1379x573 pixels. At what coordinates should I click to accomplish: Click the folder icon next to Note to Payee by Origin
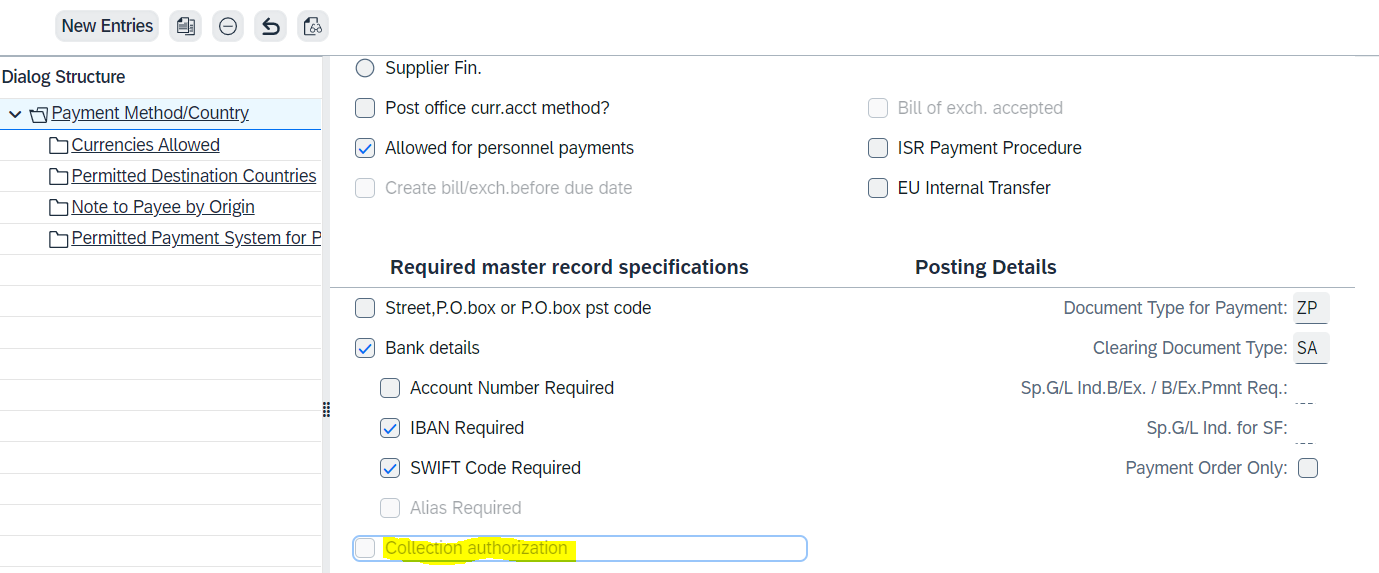point(59,208)
